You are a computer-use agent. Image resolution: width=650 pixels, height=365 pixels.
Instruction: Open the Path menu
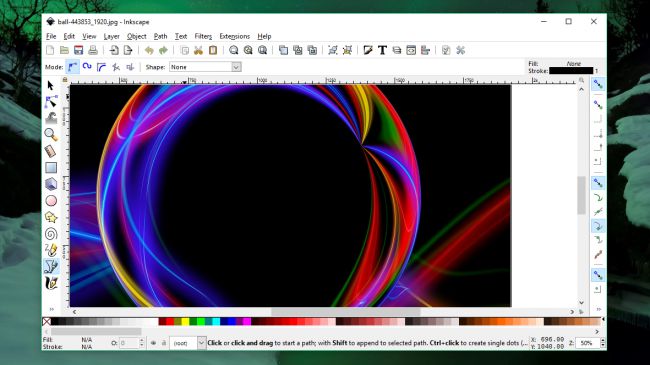pyautogui.click(x=160, y=36)
